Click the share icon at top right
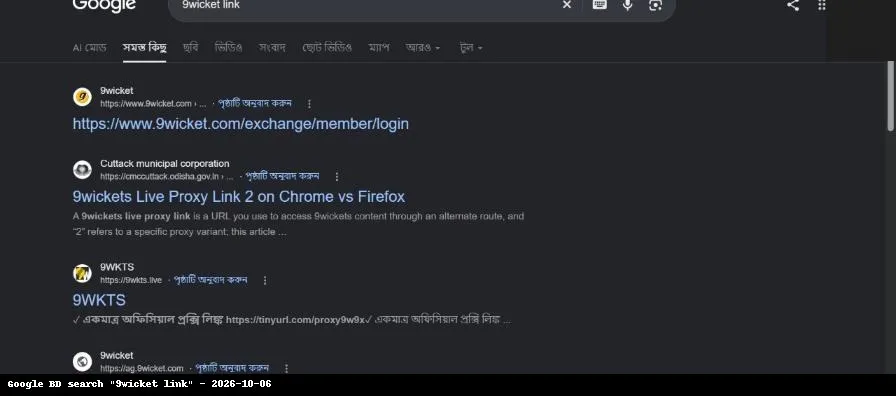This screenshot has width=896, height=396. pos(793,5)
